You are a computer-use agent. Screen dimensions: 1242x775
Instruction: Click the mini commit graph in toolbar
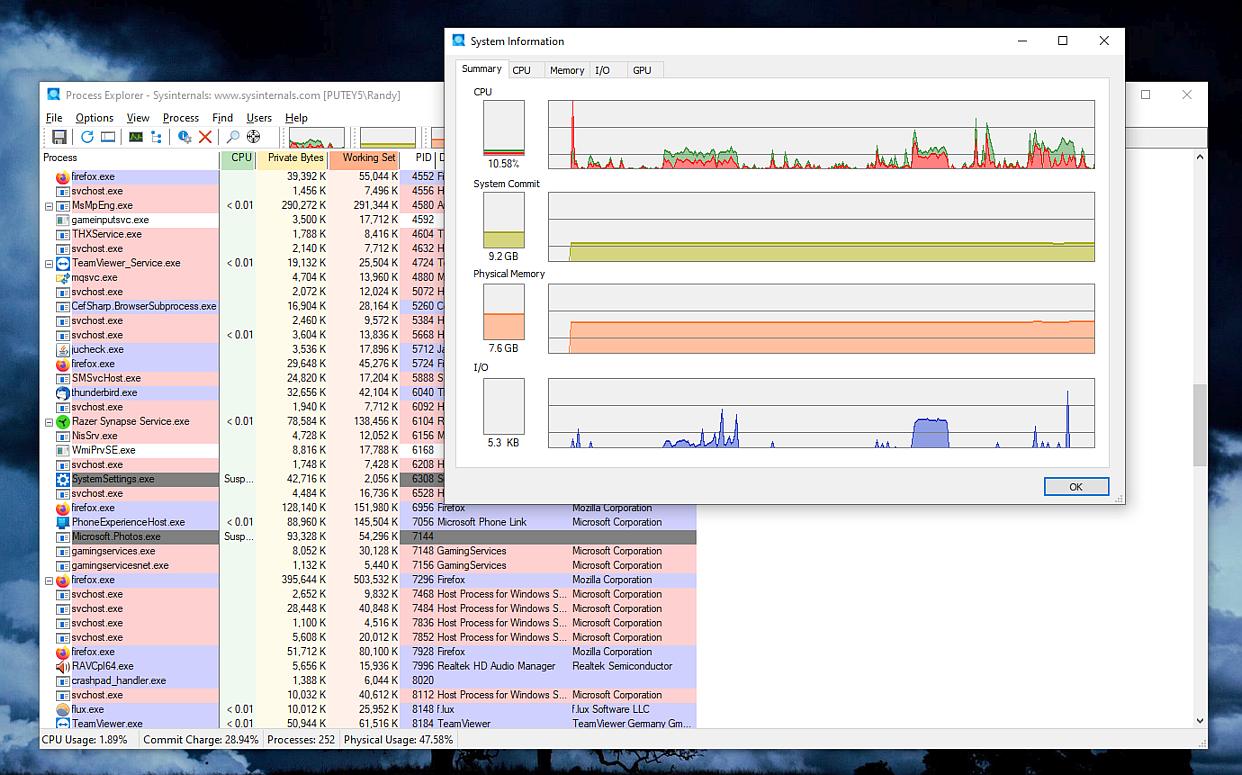click(387, 137)
